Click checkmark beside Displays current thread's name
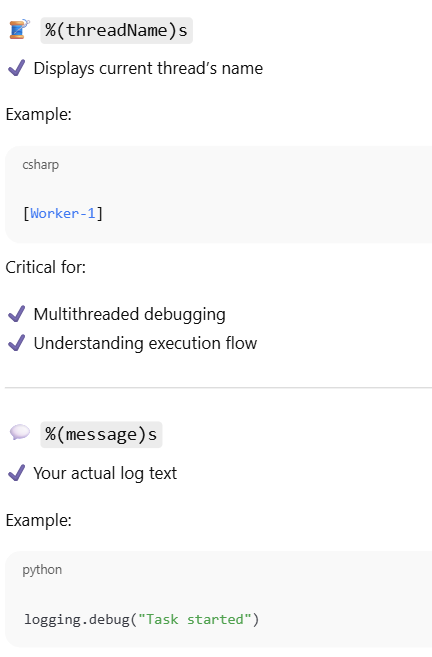This screenshot has width=432, height=657. 17,68
